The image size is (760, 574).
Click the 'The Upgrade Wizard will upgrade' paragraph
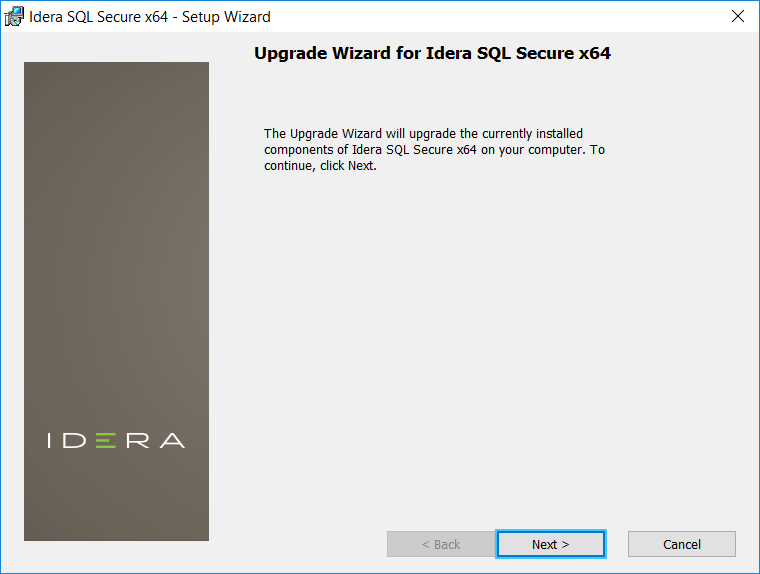pos(434,149)
